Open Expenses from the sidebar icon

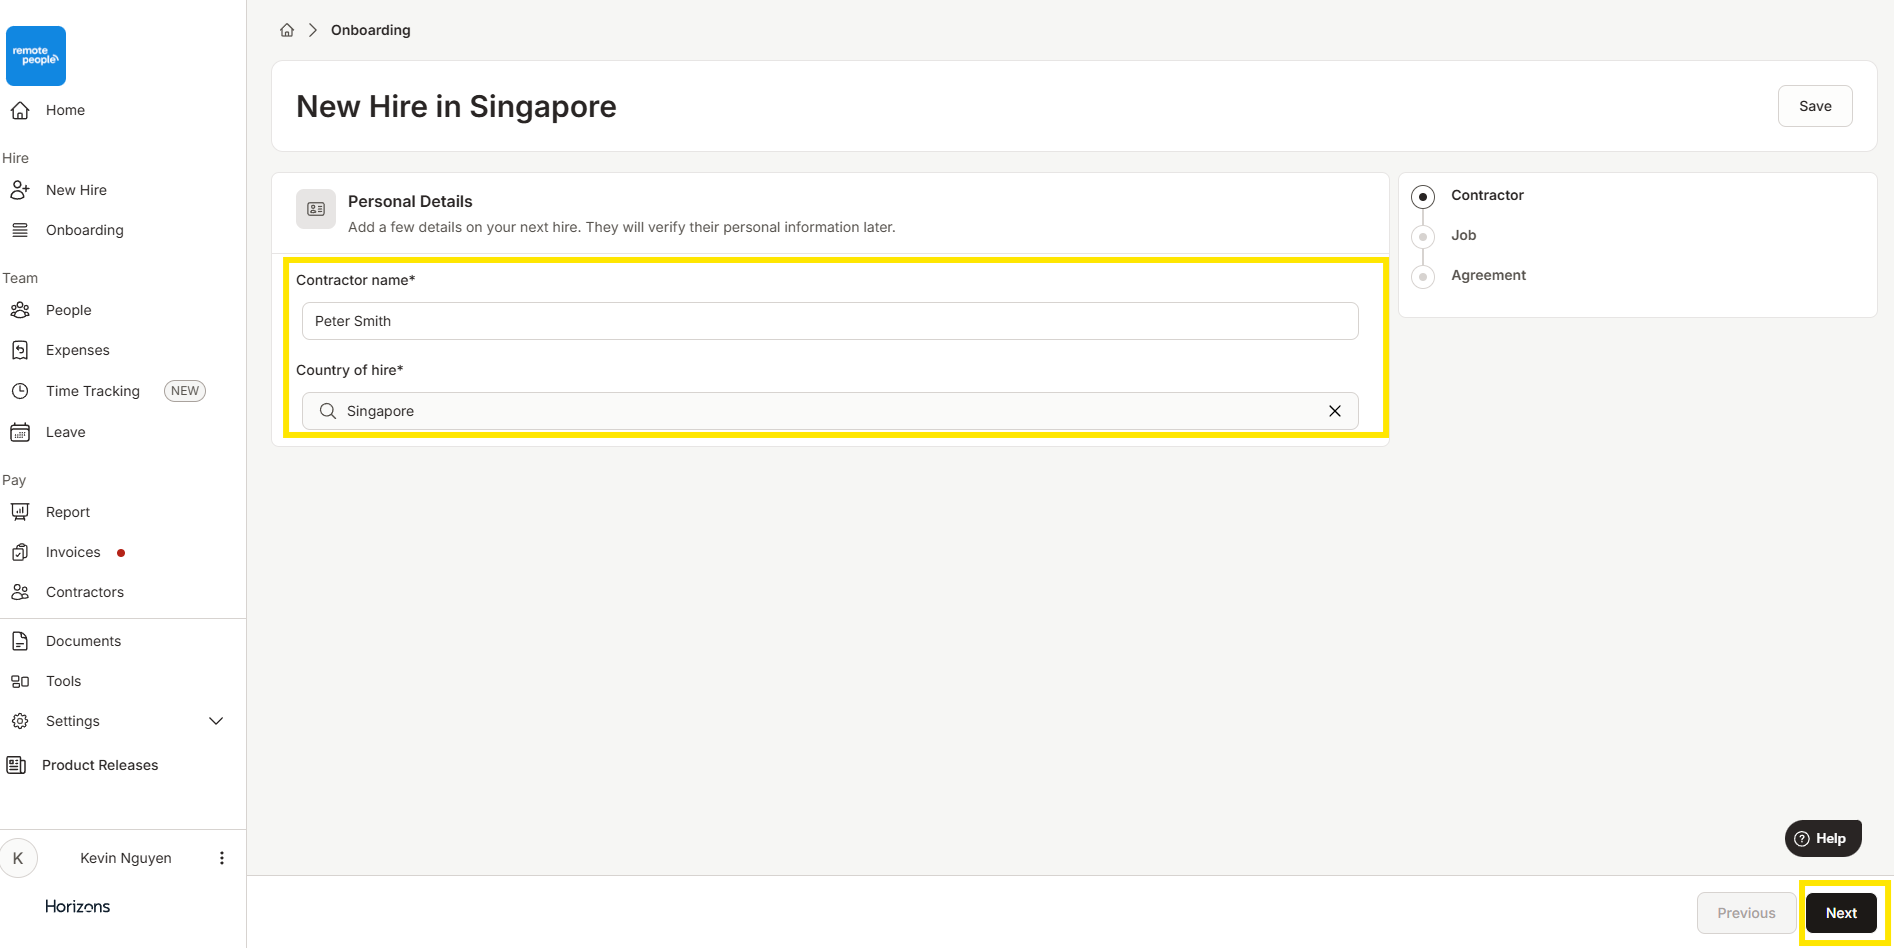pos(20,350)
